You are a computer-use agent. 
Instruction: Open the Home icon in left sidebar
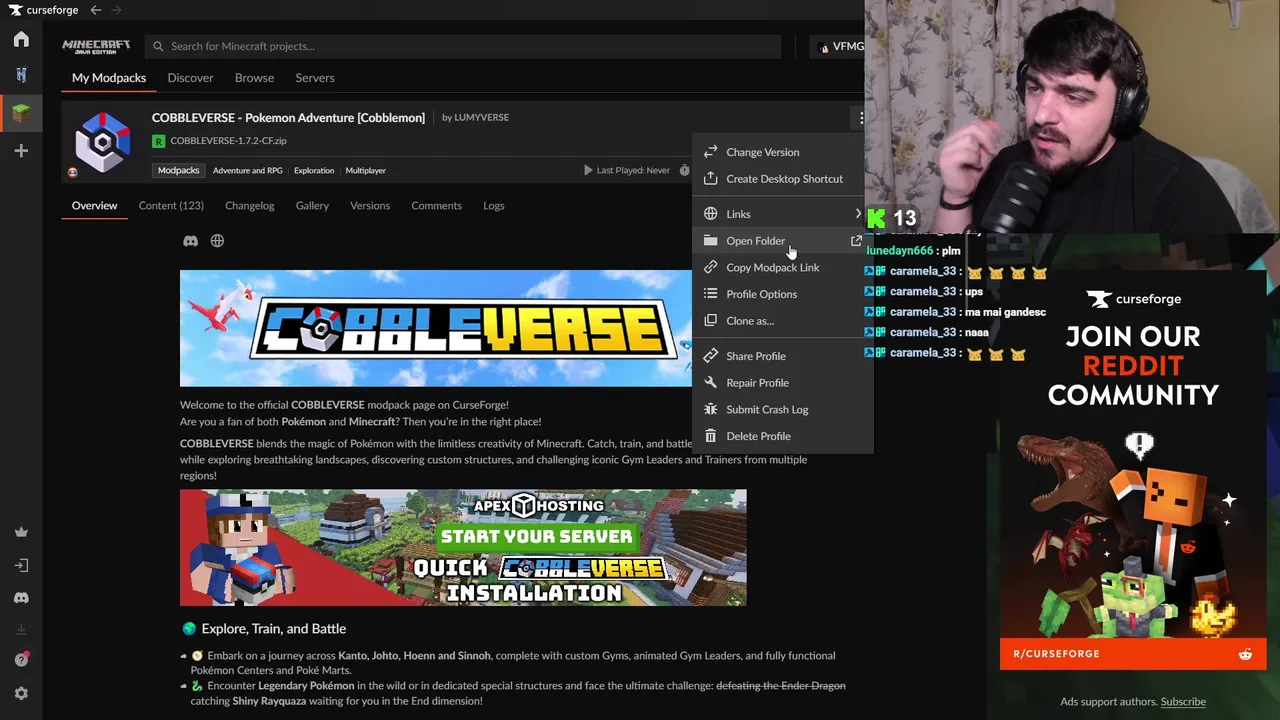pyautogui.click(x=21, y=39)
